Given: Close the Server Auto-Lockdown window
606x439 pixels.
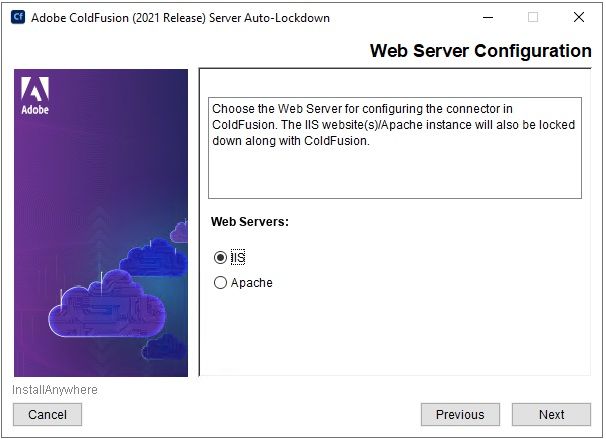Looking at the screenshot, I should (579, 17).
